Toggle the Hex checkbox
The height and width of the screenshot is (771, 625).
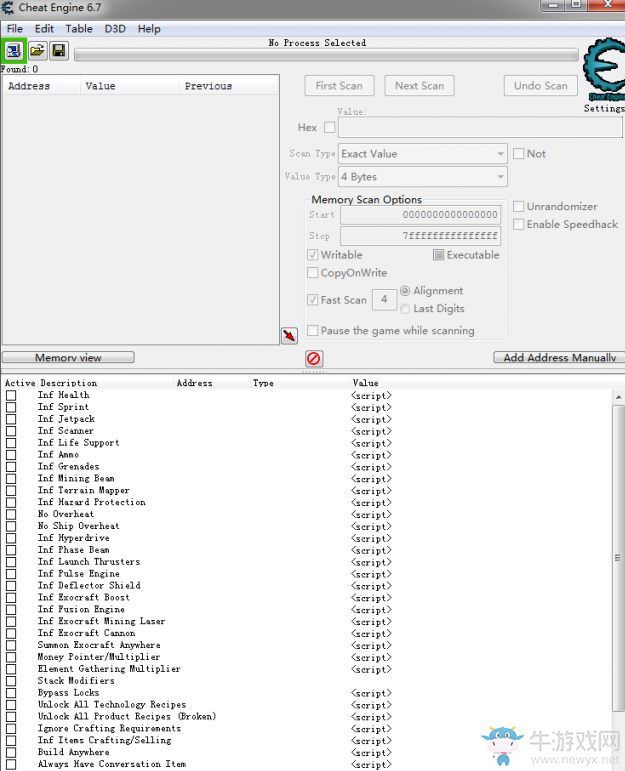pos(329,127)
